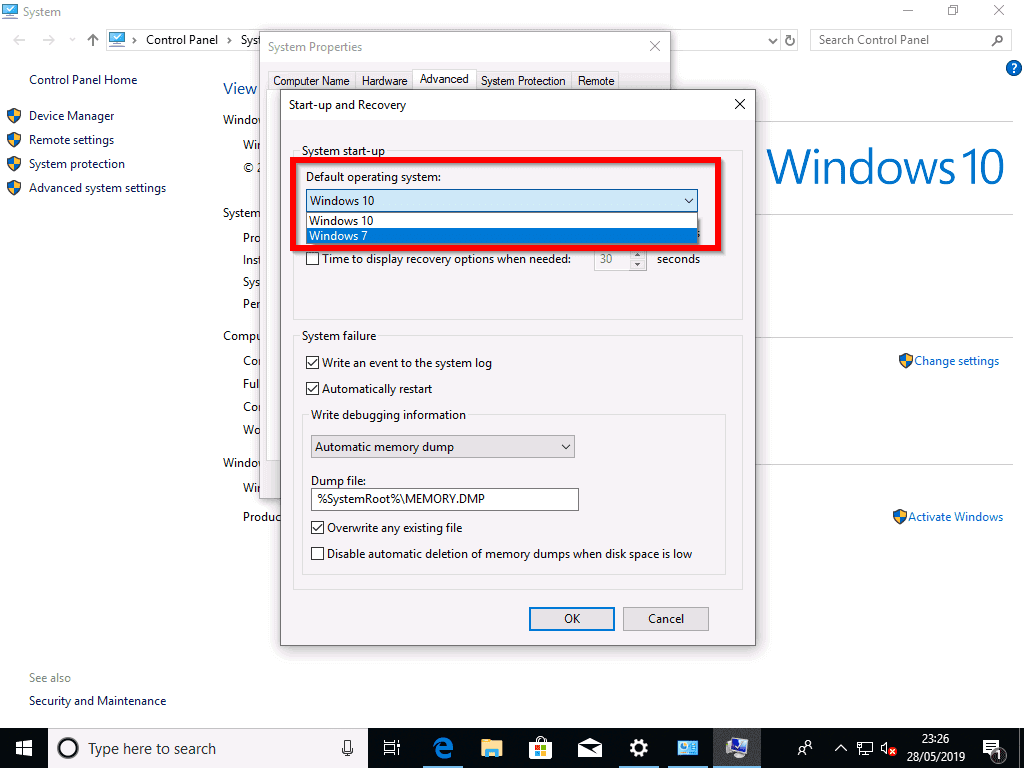Click the System Properties taskbar icon
This screenshot has height=768, width=1024.
[737, 748]
